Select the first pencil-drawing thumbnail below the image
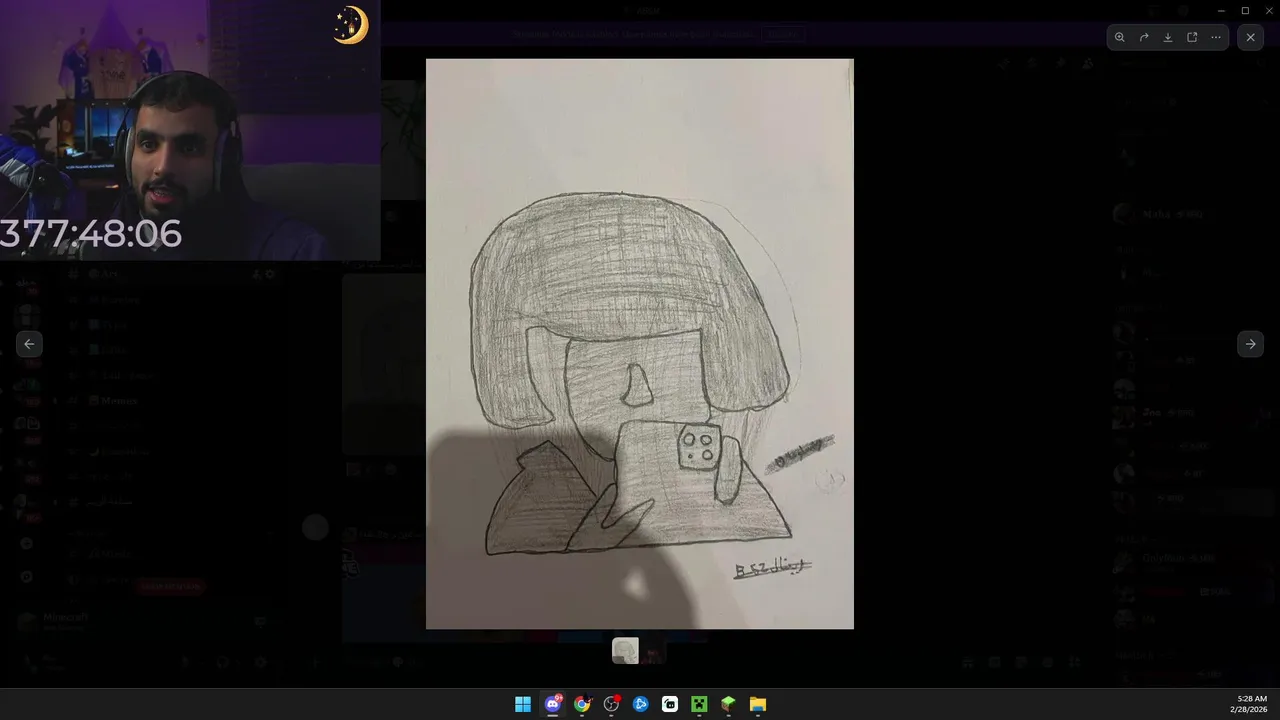This screenshot has width=1280, height=720. [x=625, y=651]
